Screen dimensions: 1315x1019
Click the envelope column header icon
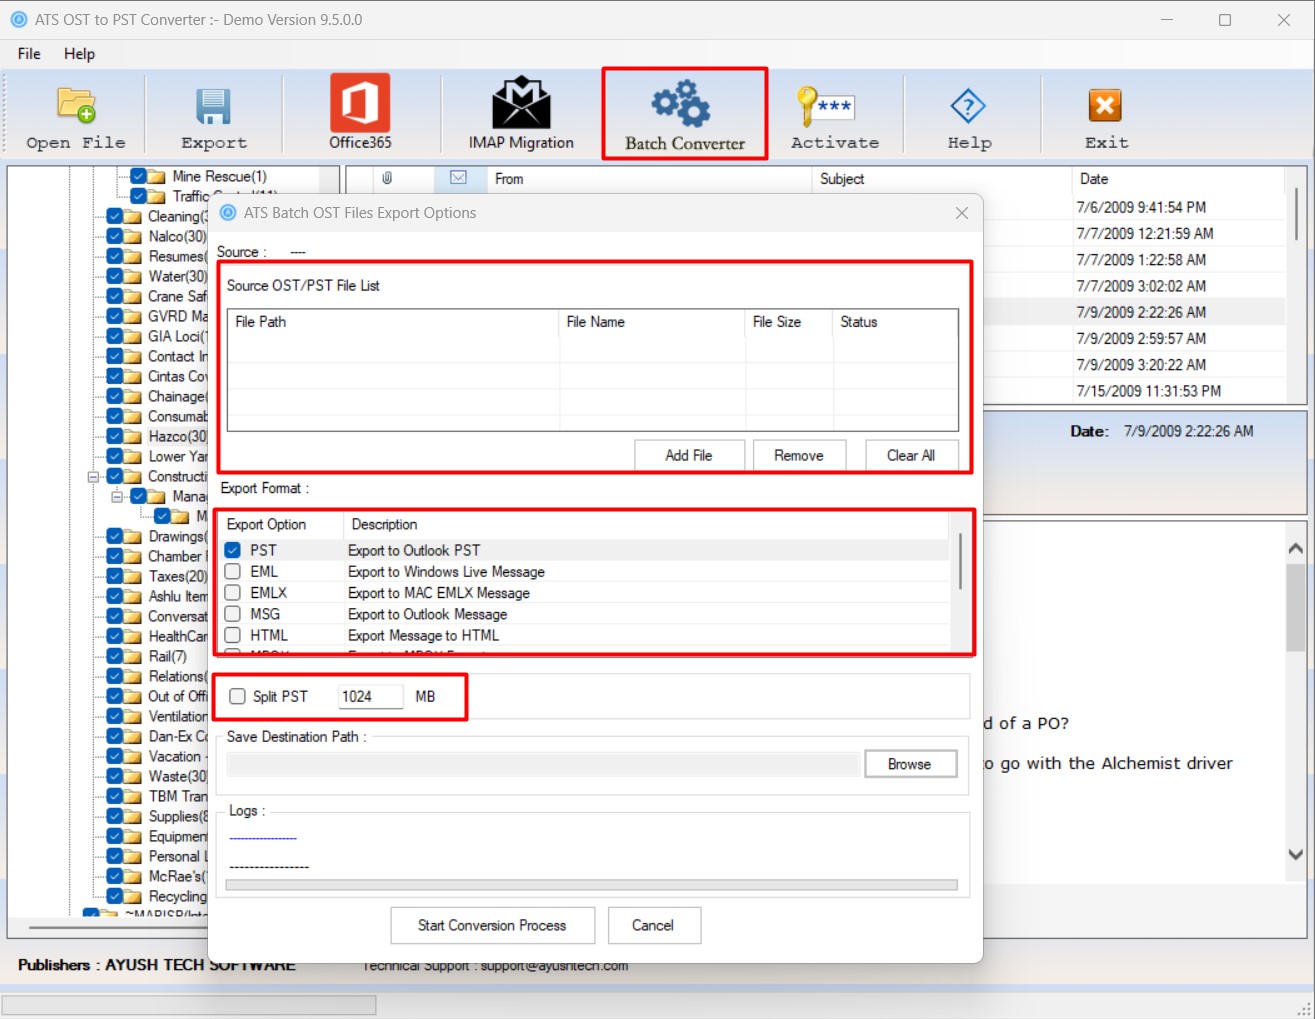(458, 178)
